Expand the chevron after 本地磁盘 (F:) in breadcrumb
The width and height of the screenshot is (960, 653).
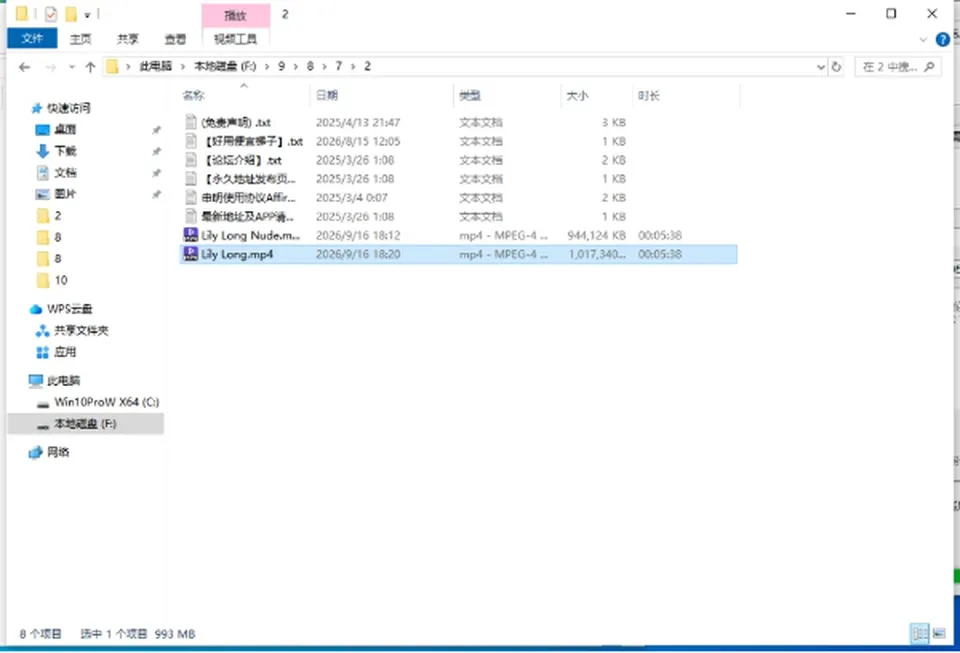point(266,67)
